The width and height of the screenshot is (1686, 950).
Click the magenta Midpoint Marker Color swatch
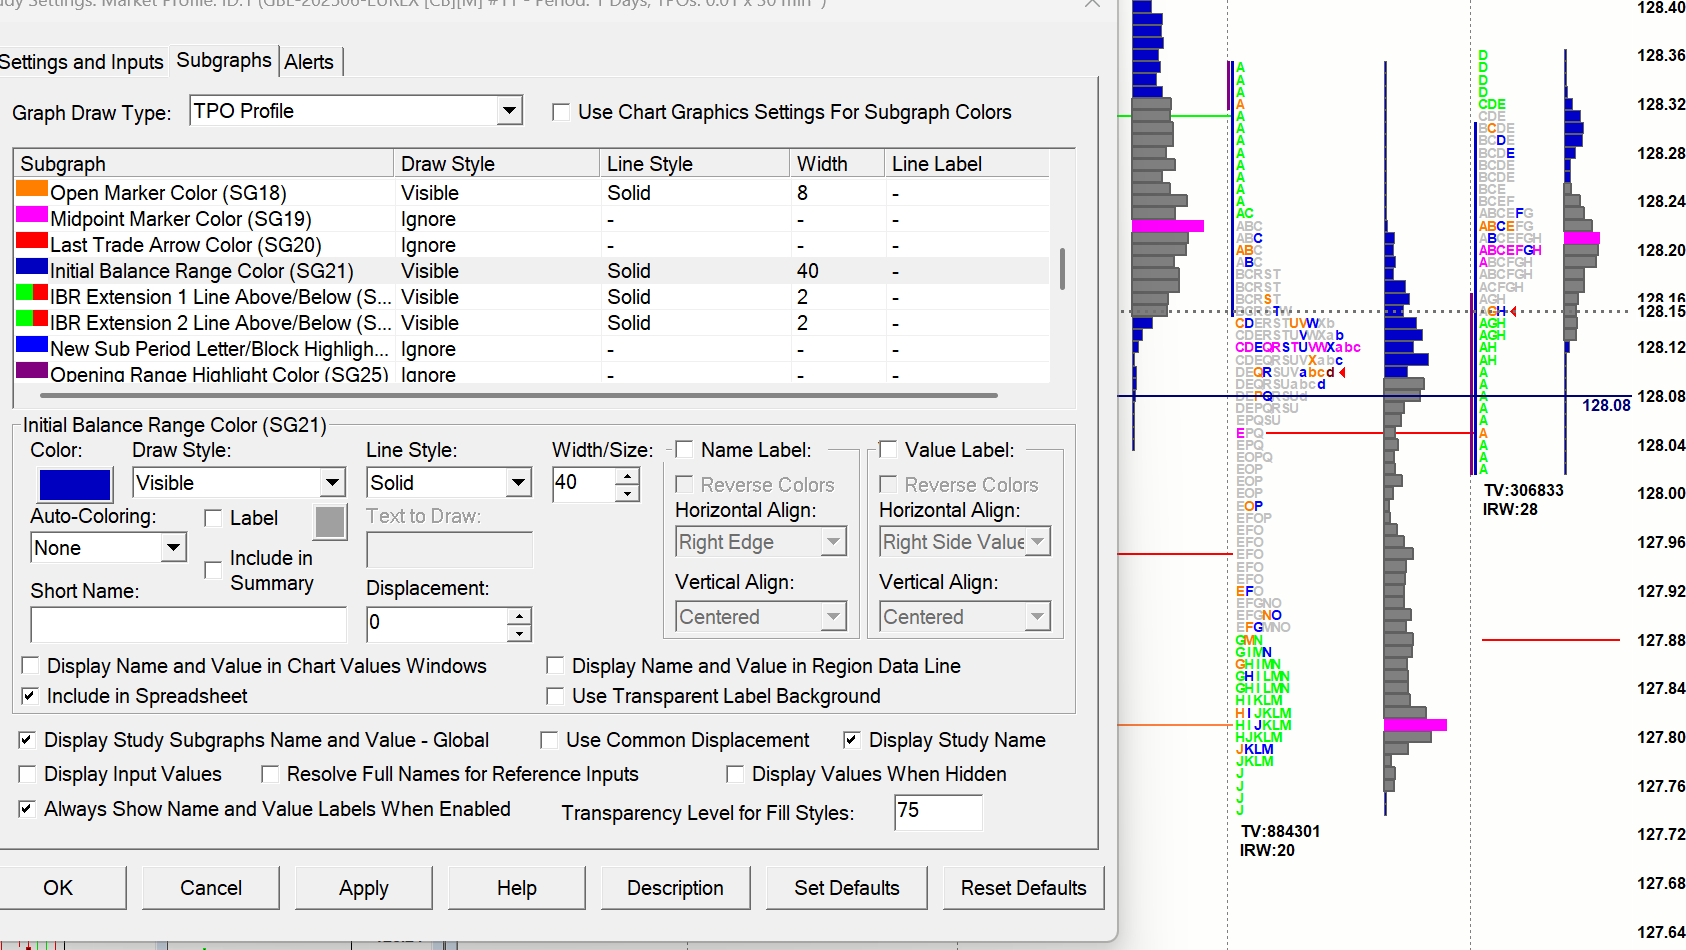click(x=32, y=215)
